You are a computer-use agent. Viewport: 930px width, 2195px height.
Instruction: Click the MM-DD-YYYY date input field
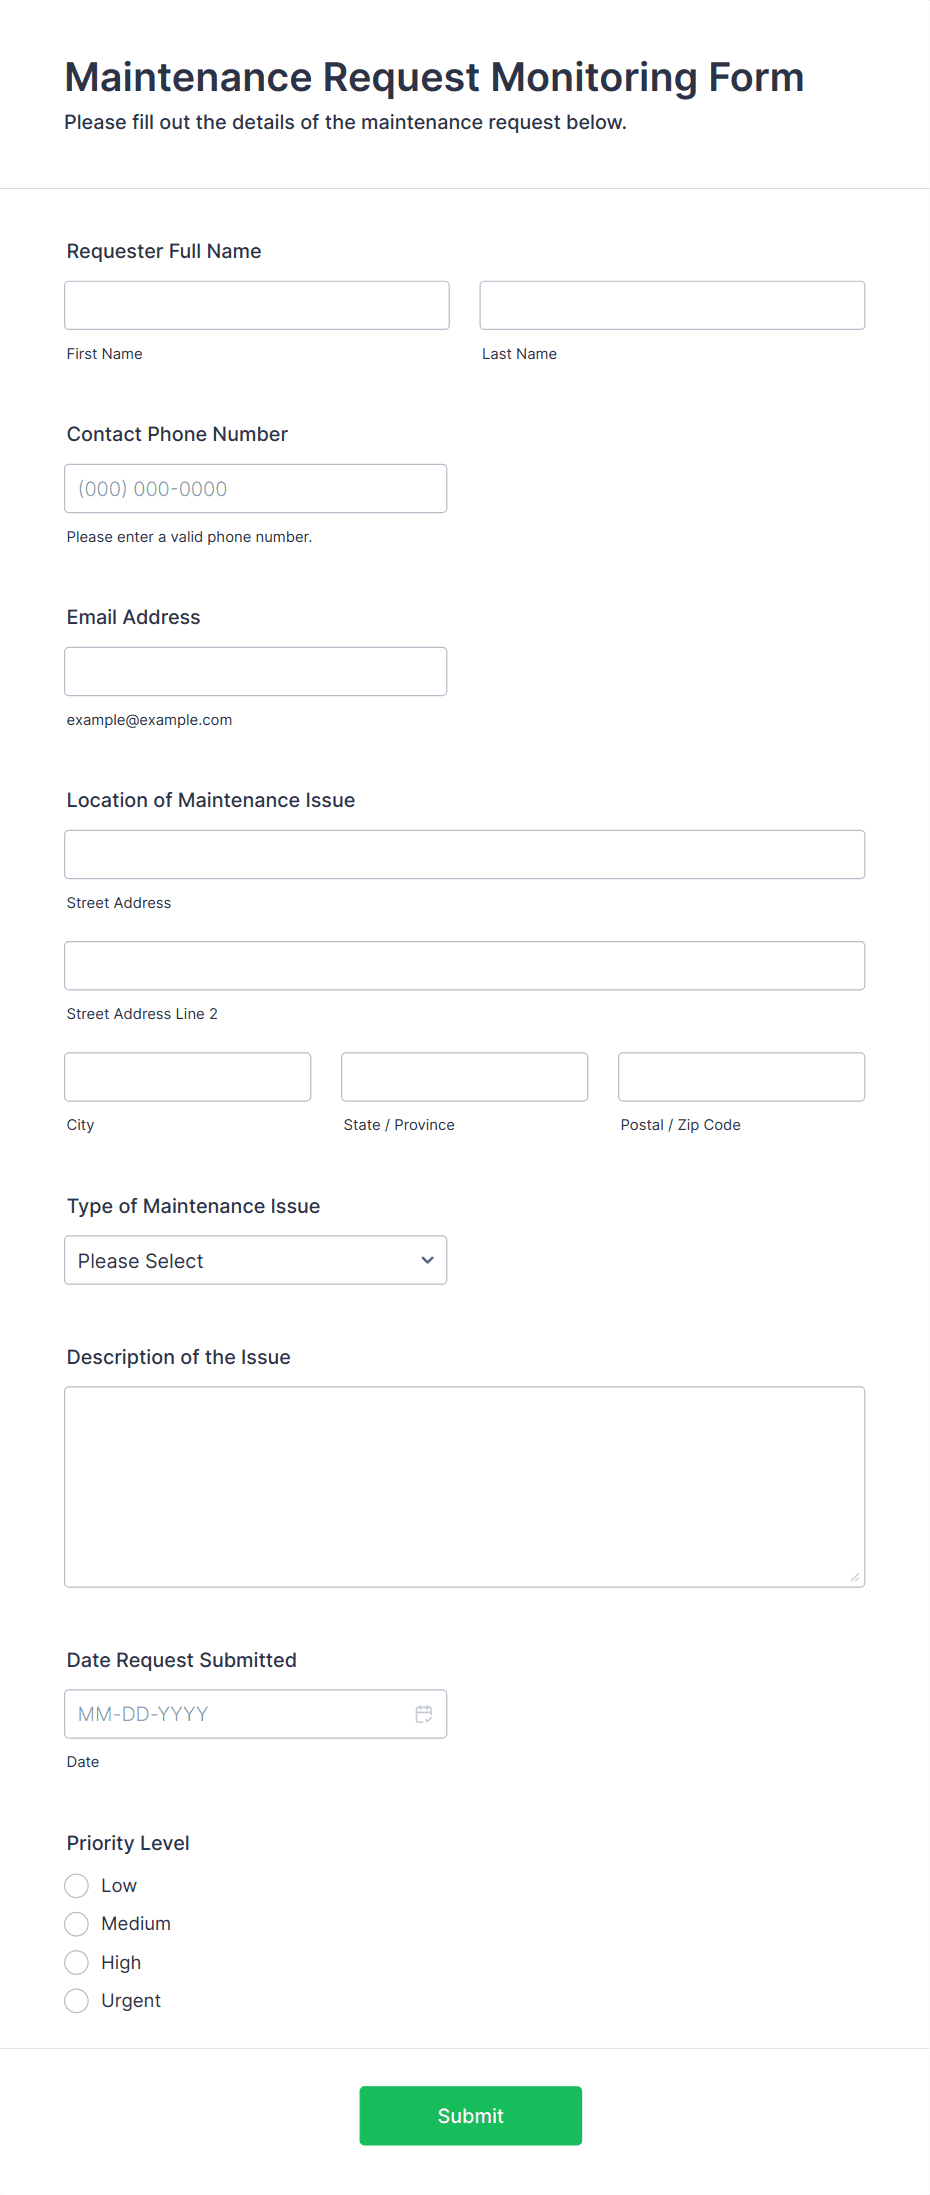240,1713
